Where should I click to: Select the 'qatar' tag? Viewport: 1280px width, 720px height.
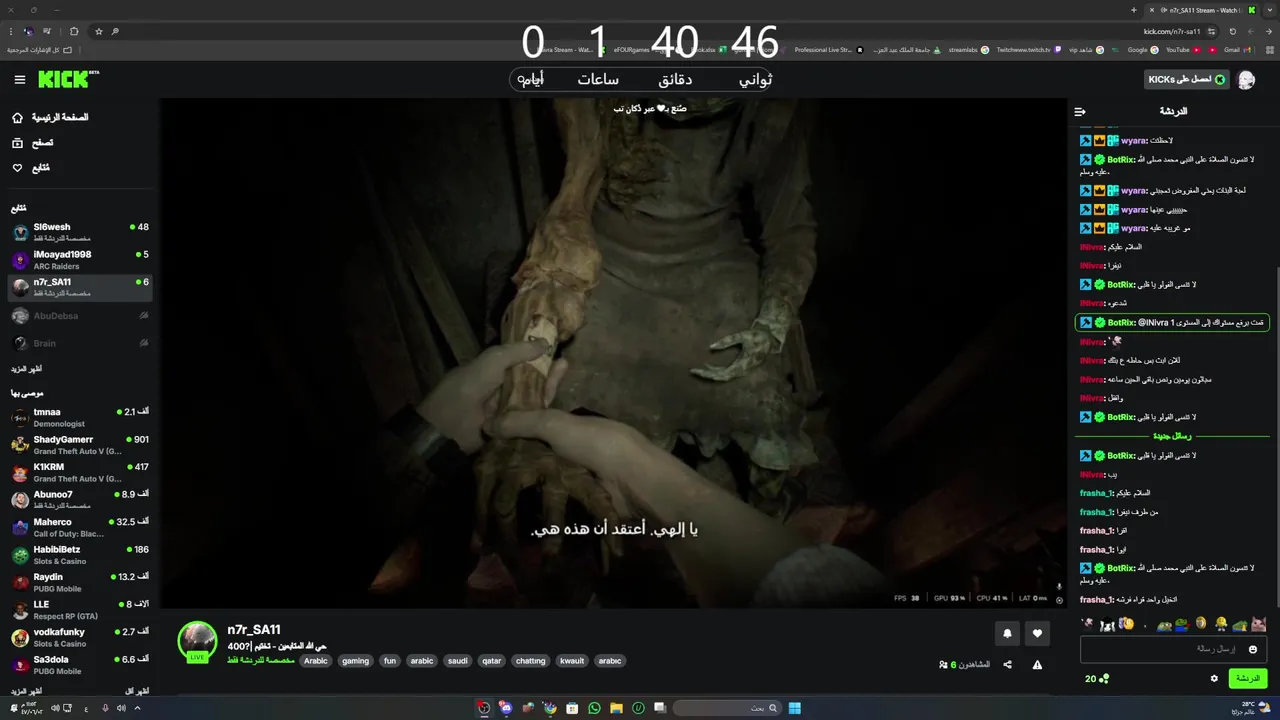tap(491, 661)
